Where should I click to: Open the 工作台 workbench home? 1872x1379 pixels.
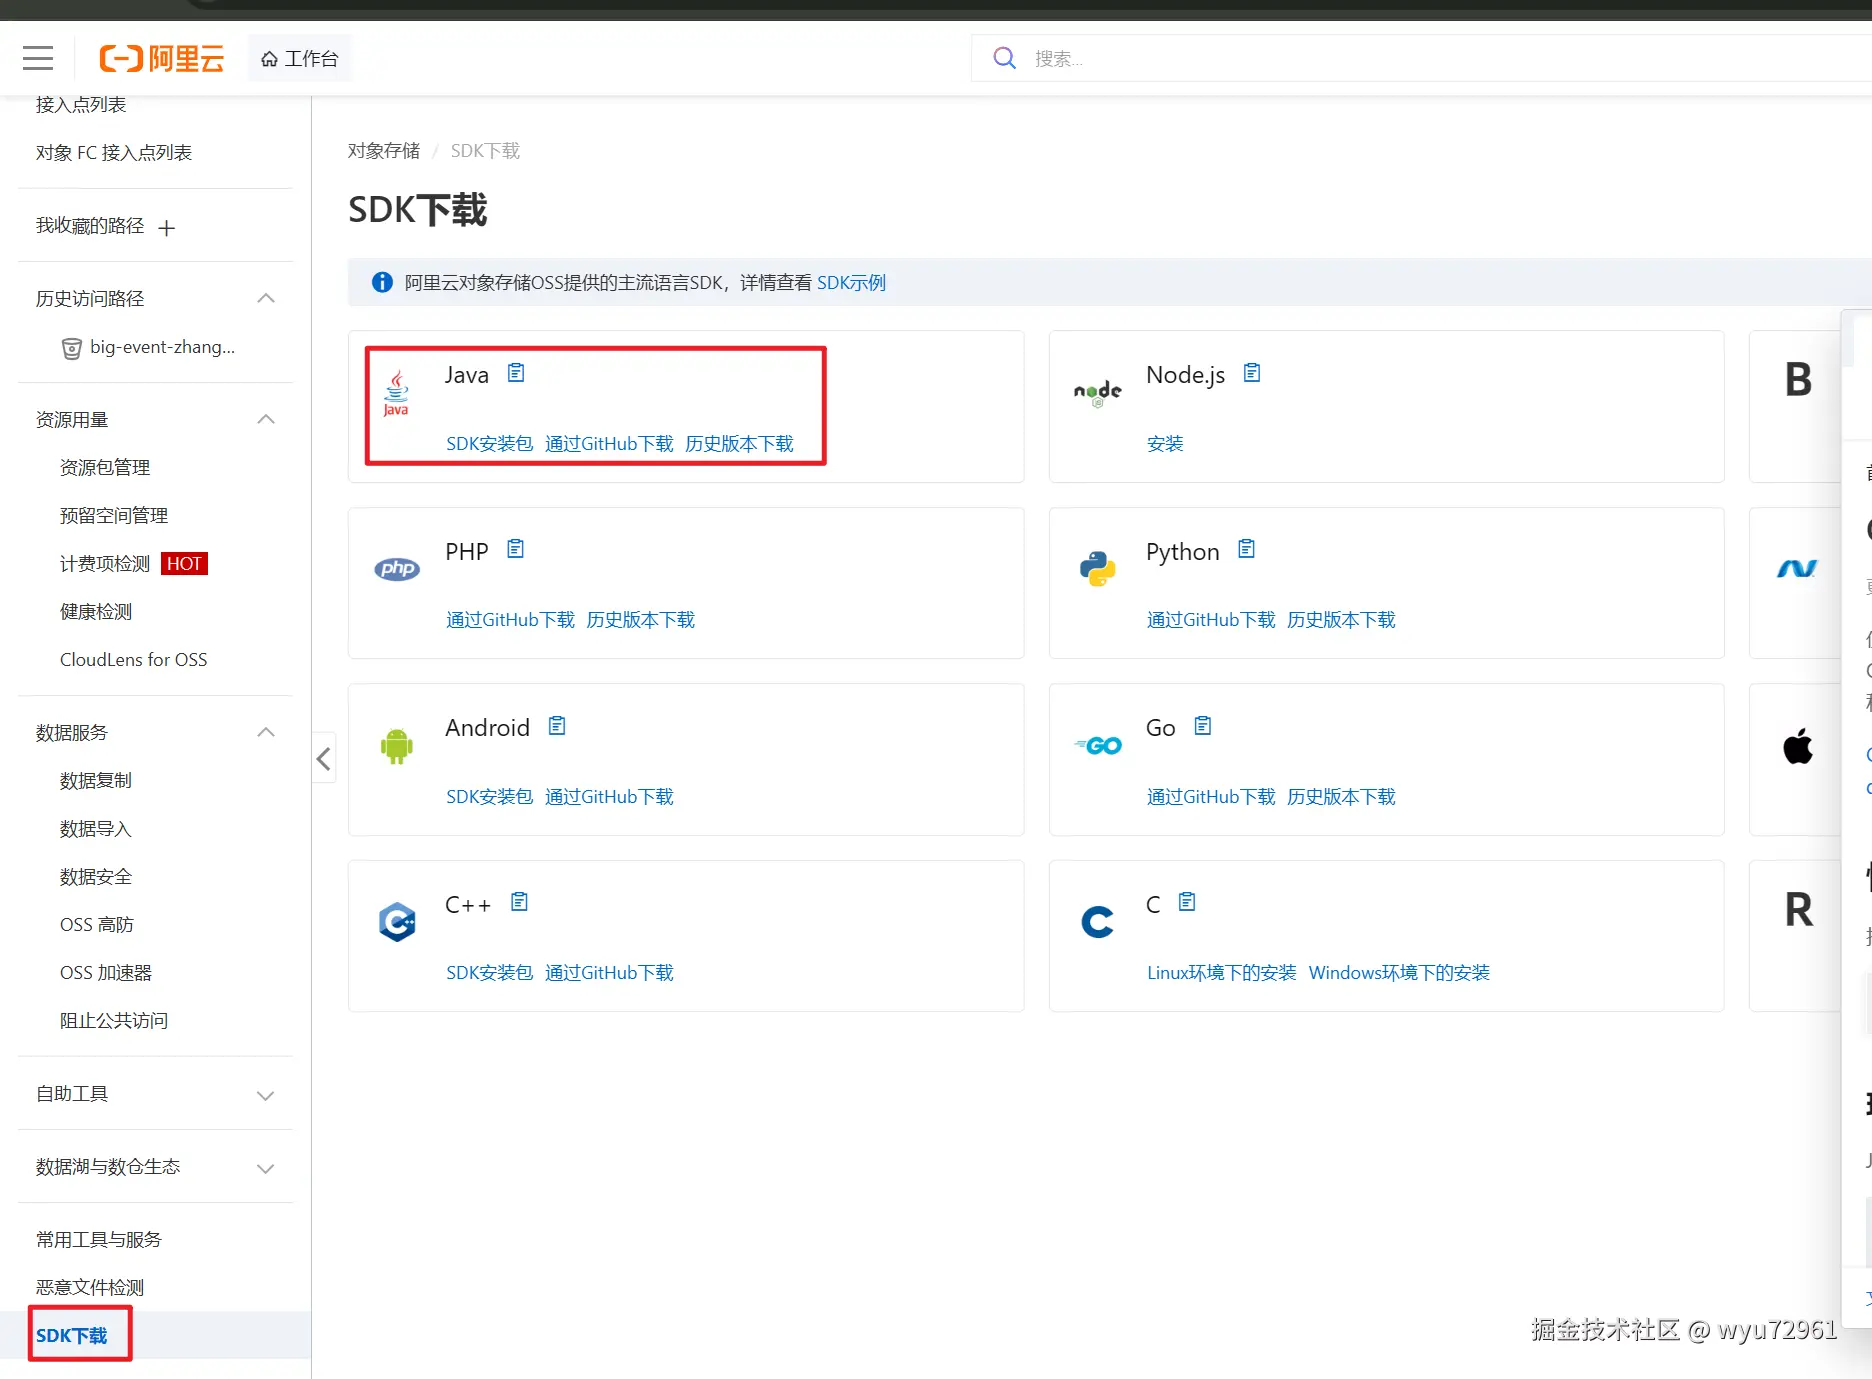coord(300,59)
